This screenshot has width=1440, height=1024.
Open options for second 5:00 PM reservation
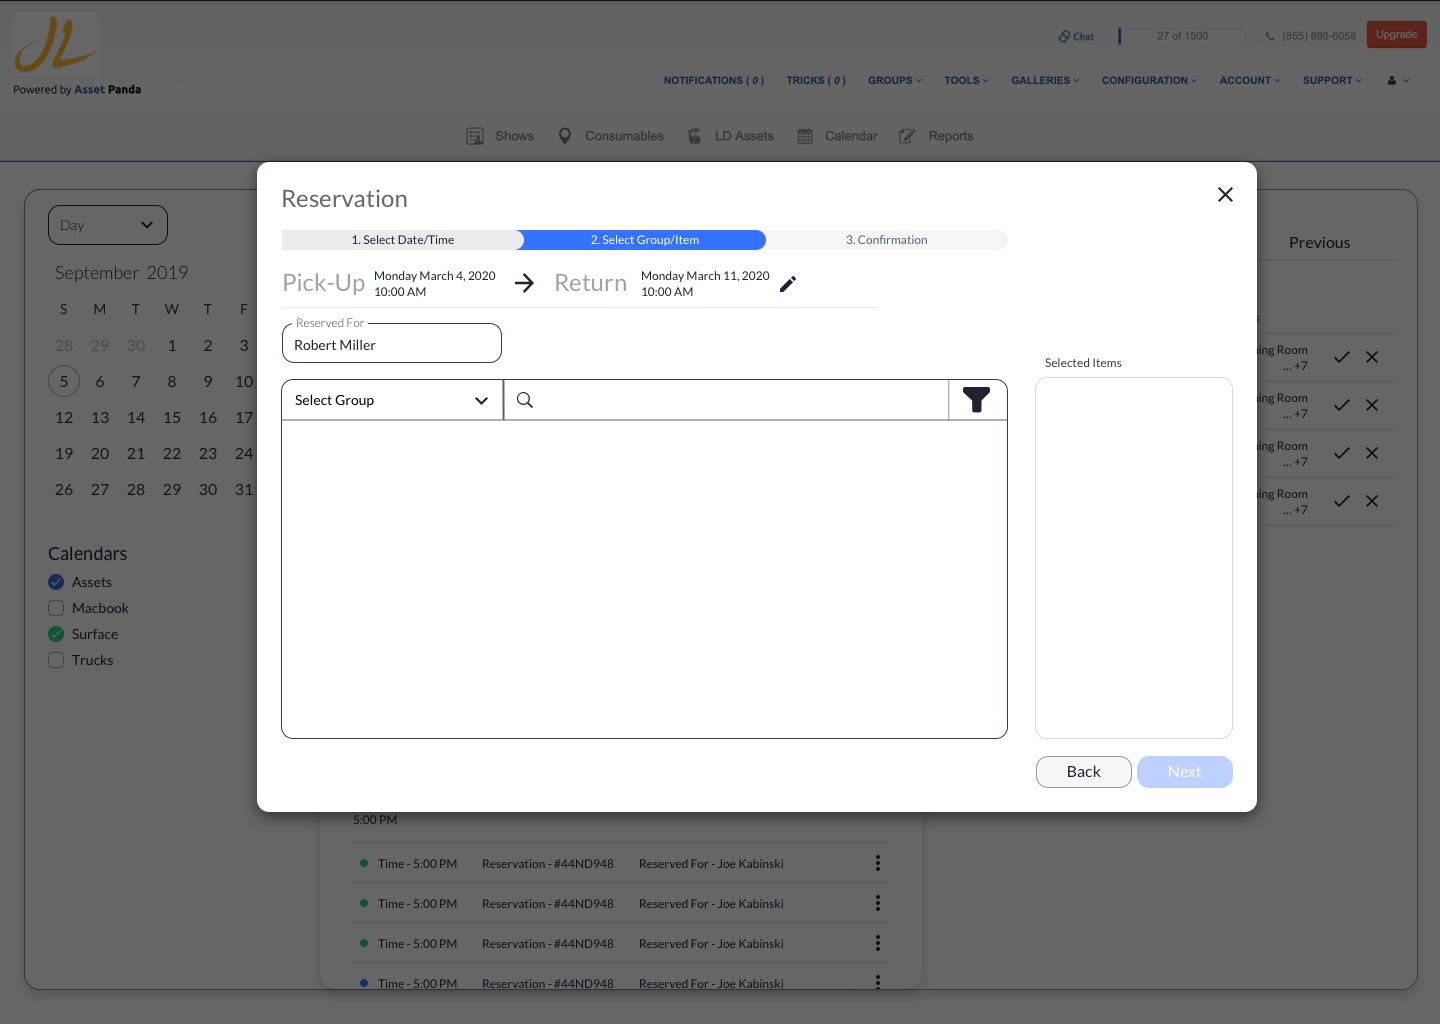(878, 903)
